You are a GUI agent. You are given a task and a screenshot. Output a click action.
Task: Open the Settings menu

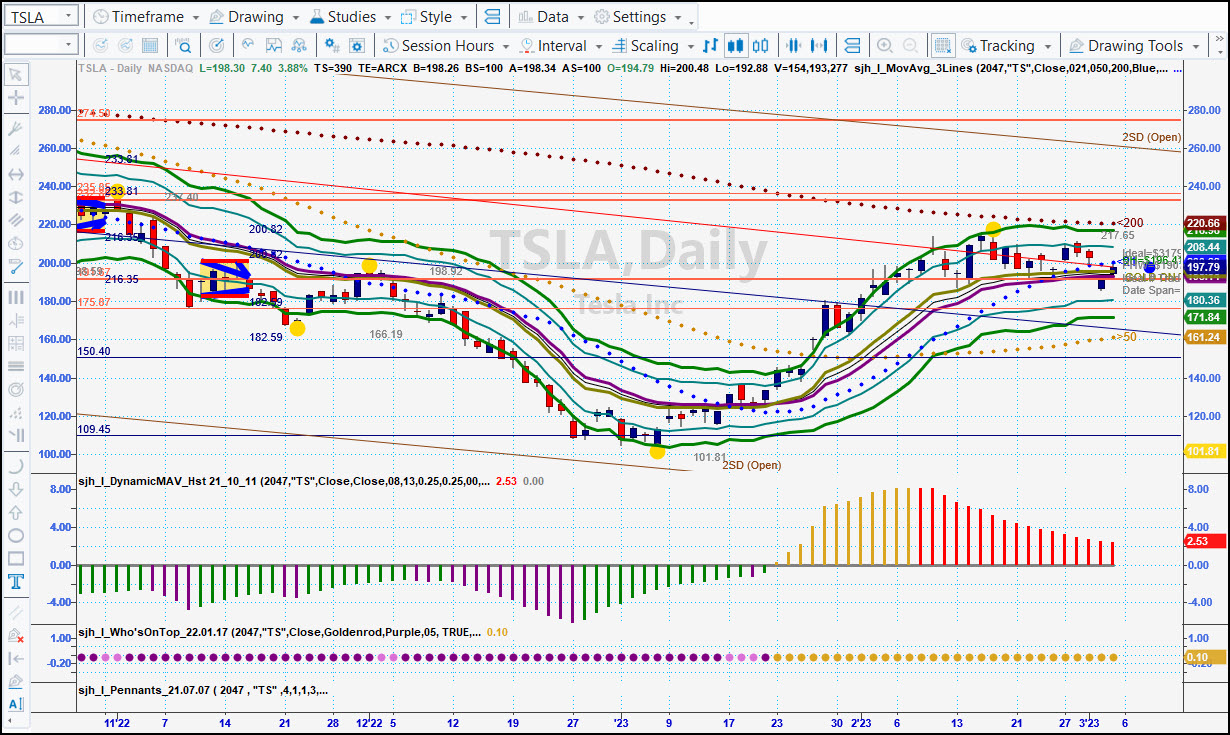click(638, 17)
